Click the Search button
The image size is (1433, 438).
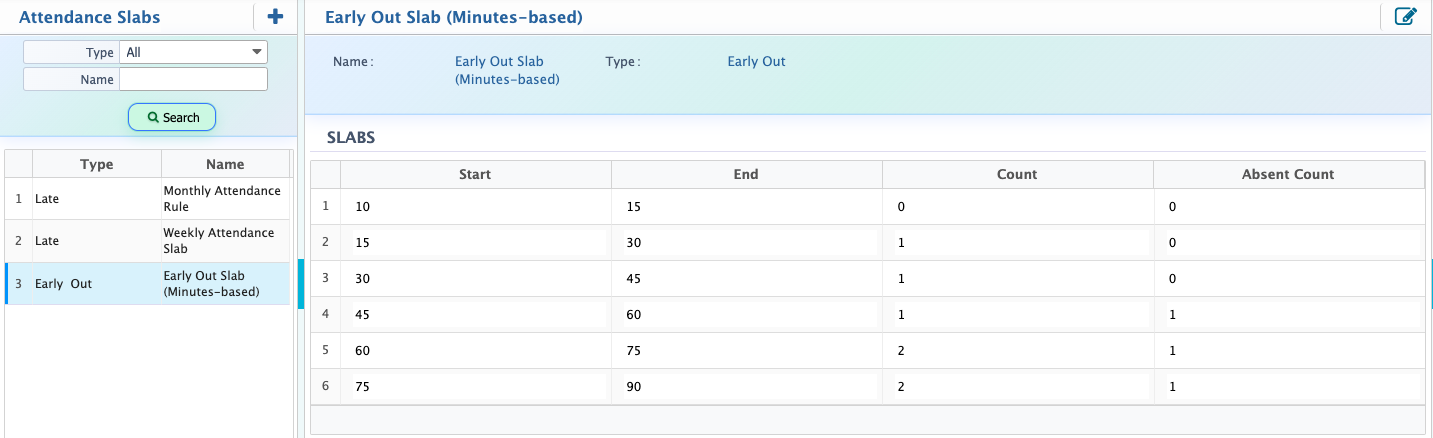[172, 117]
